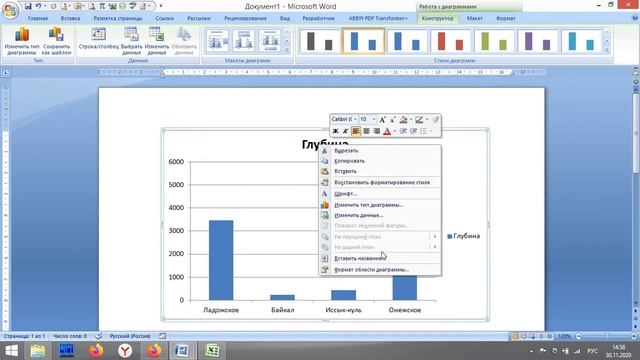
Task: Open 'Разметка страницы' ribbon tab
Action: click(118, 18)
